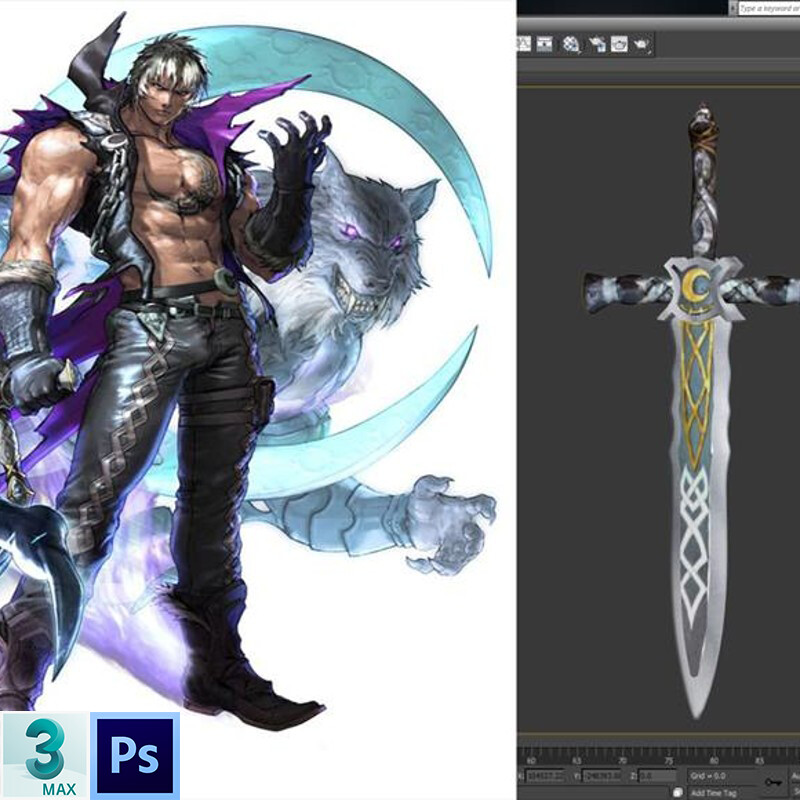Screen dimensions: 800x800
Task: Click the key icon for Set Key mode
Action: point(773,781)
